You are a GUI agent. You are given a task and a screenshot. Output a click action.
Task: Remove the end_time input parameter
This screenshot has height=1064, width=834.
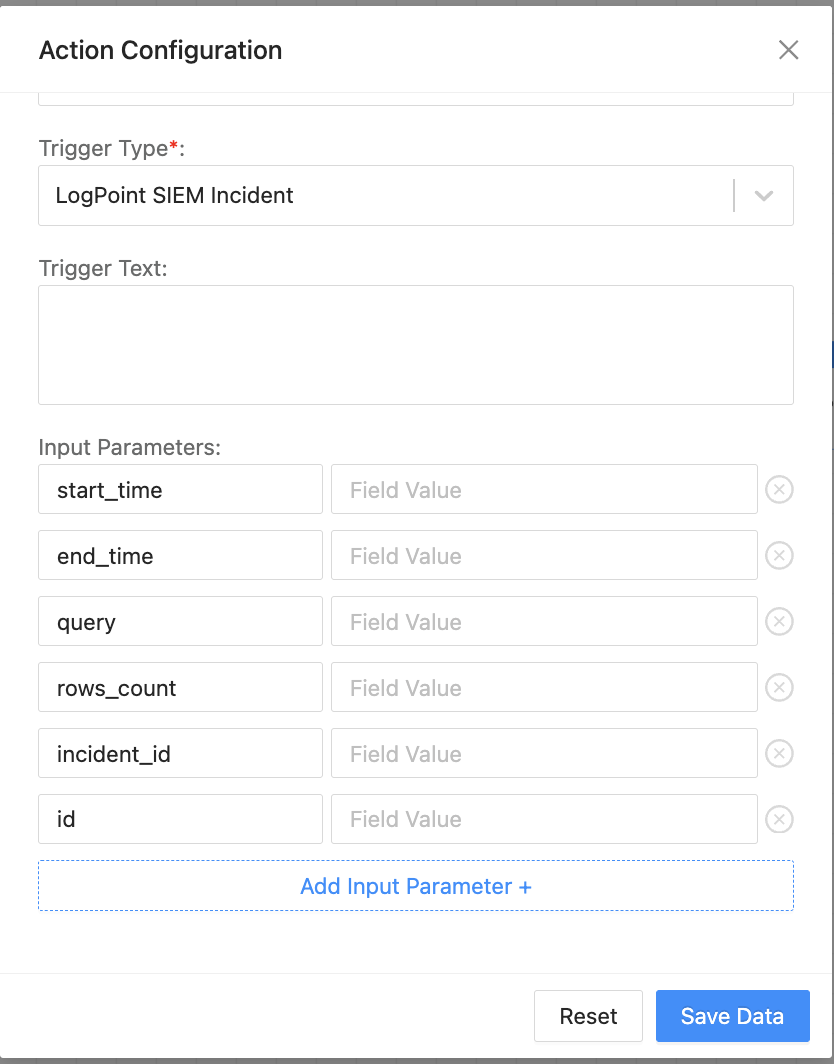[x=779, y=556]
